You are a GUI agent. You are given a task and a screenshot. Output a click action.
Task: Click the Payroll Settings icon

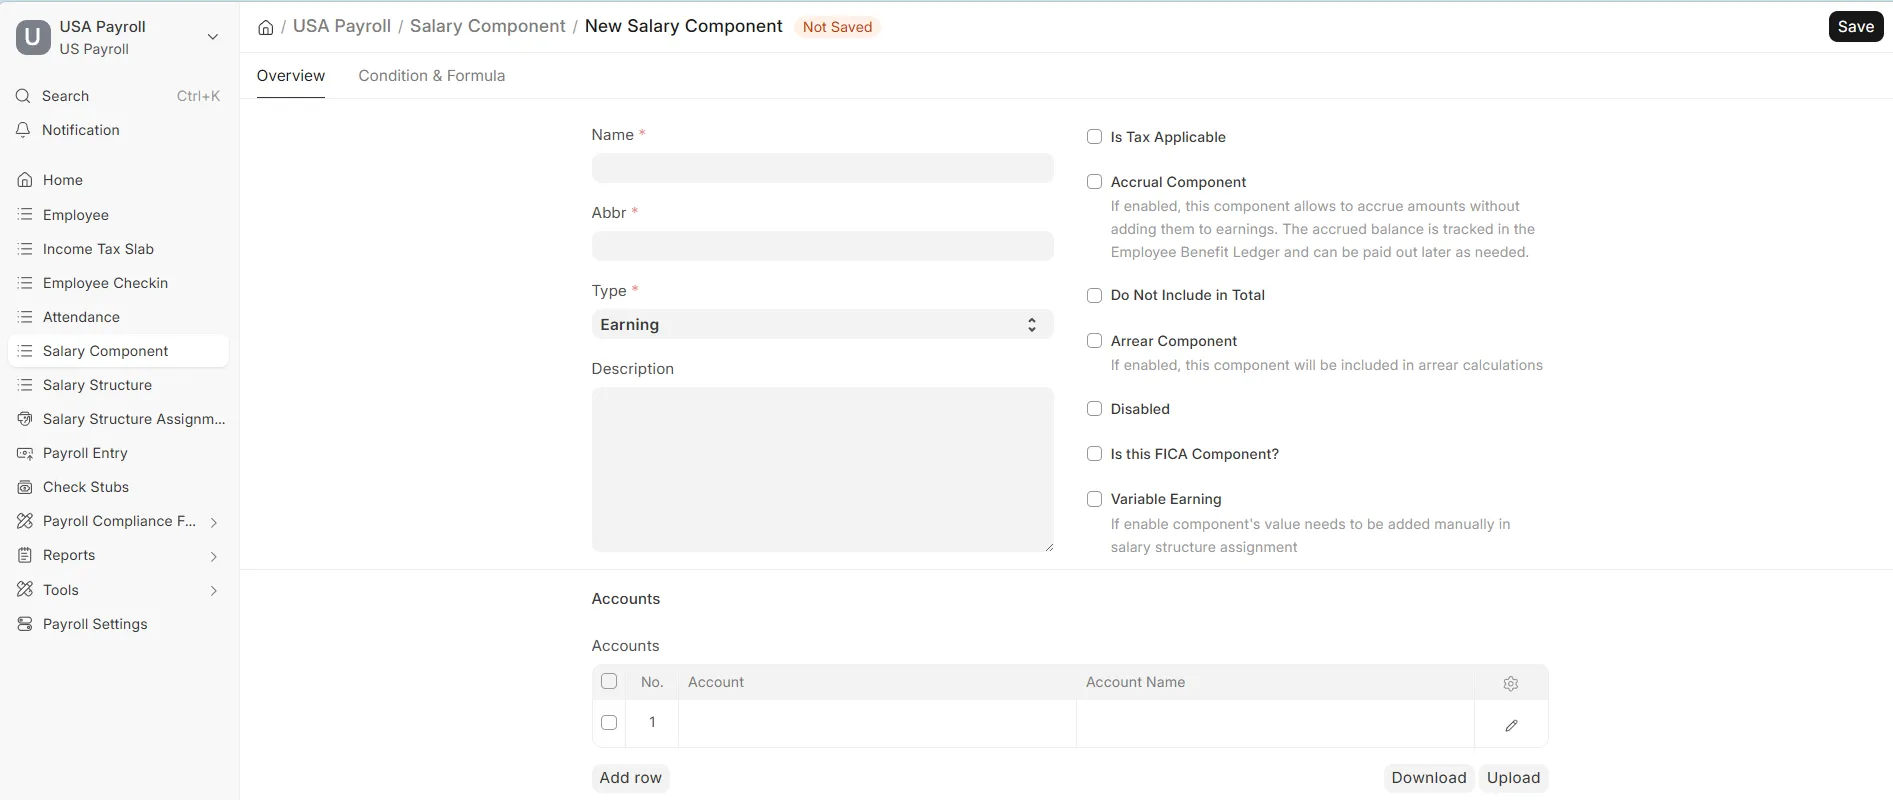pos(25,624)
